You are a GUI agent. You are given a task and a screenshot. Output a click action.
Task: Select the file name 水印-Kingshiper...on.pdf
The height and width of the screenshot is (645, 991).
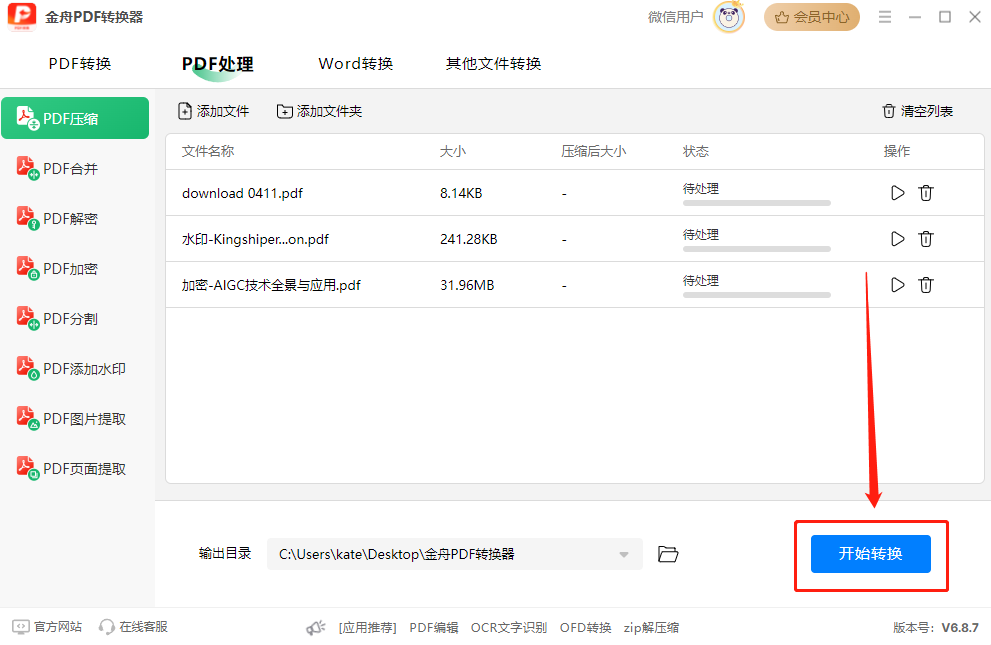click(255, 239)
